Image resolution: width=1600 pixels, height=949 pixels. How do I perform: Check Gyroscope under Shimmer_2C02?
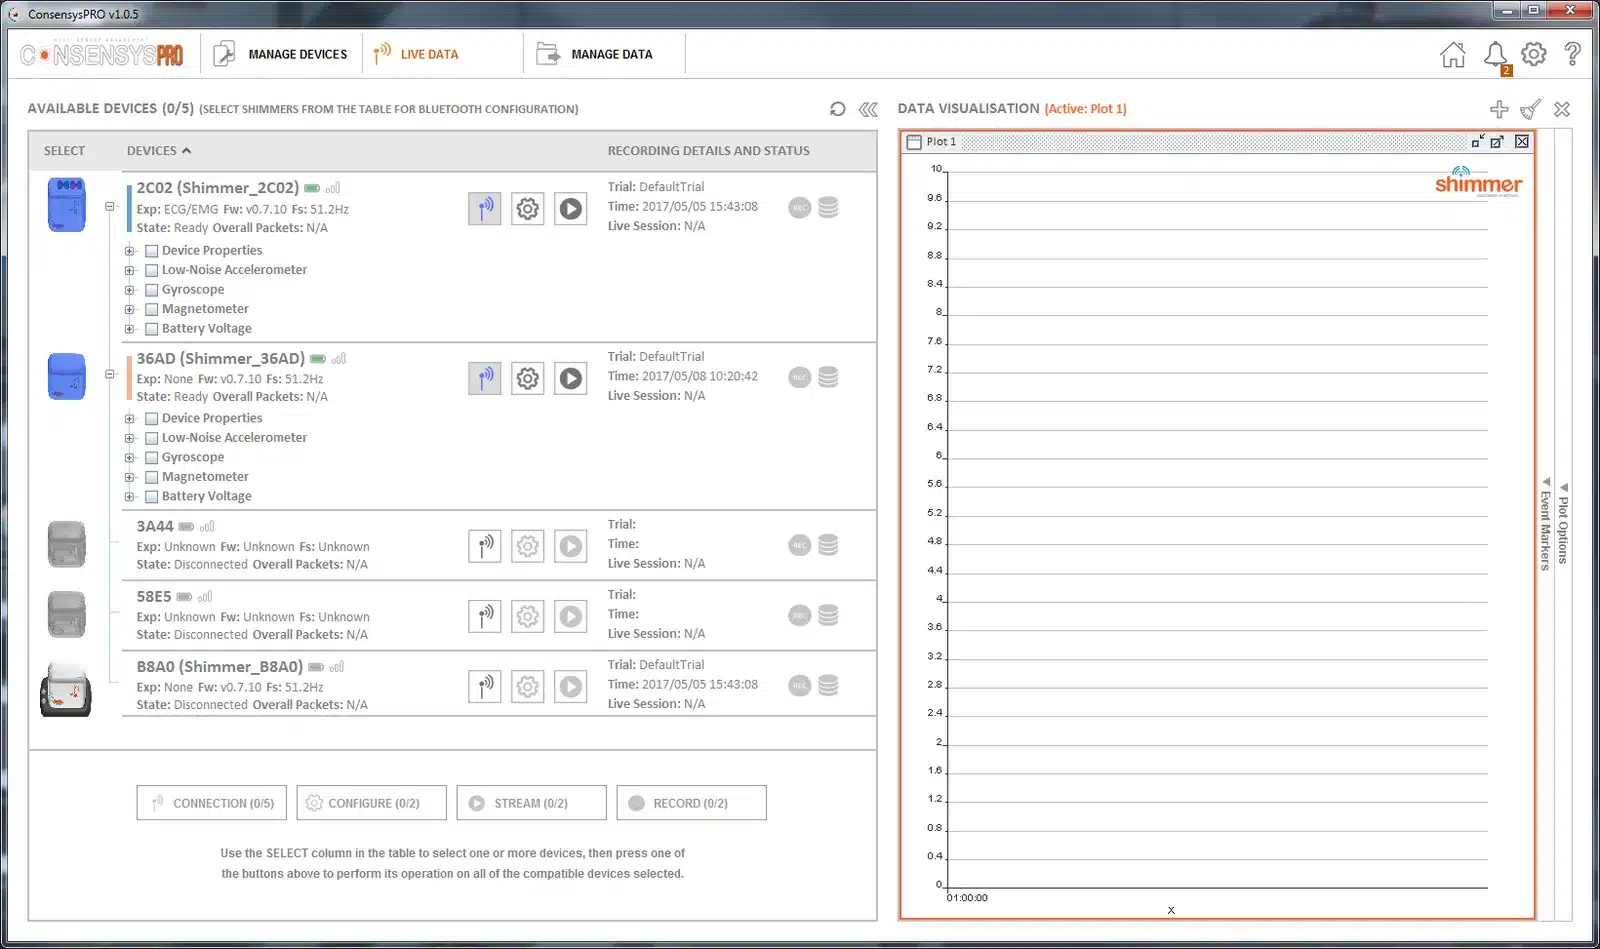pyautogui.click(x=152, y=290)
